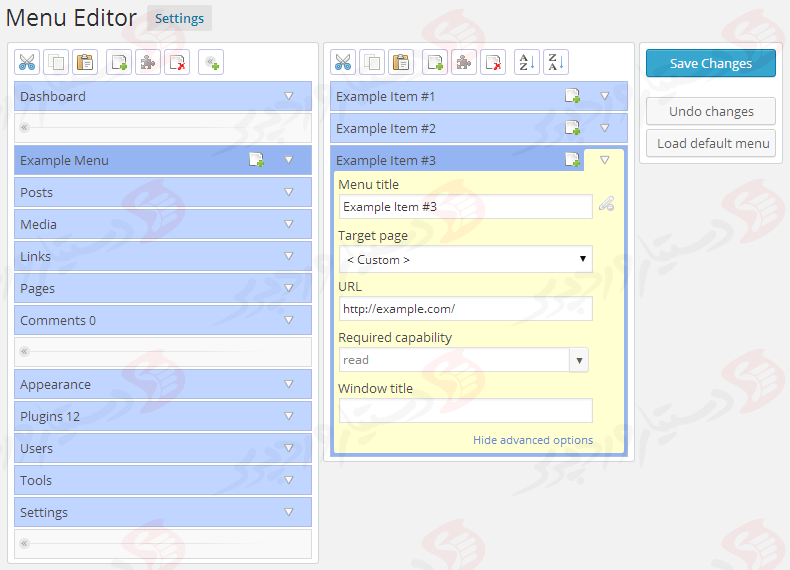The width and height of the screenshot is (790, 570).
Task: Expand the Settings menu properties arrow
Action: 289,512
